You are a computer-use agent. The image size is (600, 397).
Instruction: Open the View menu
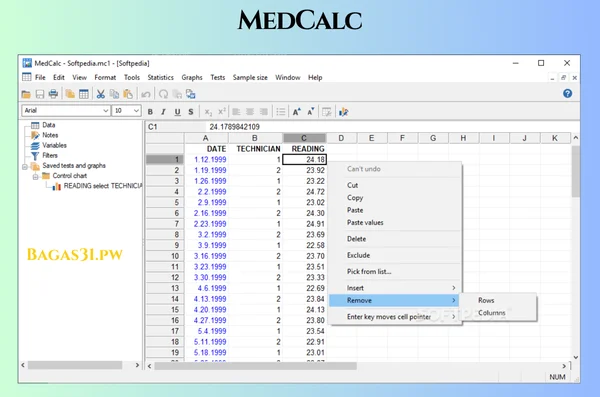coord(80,77)
